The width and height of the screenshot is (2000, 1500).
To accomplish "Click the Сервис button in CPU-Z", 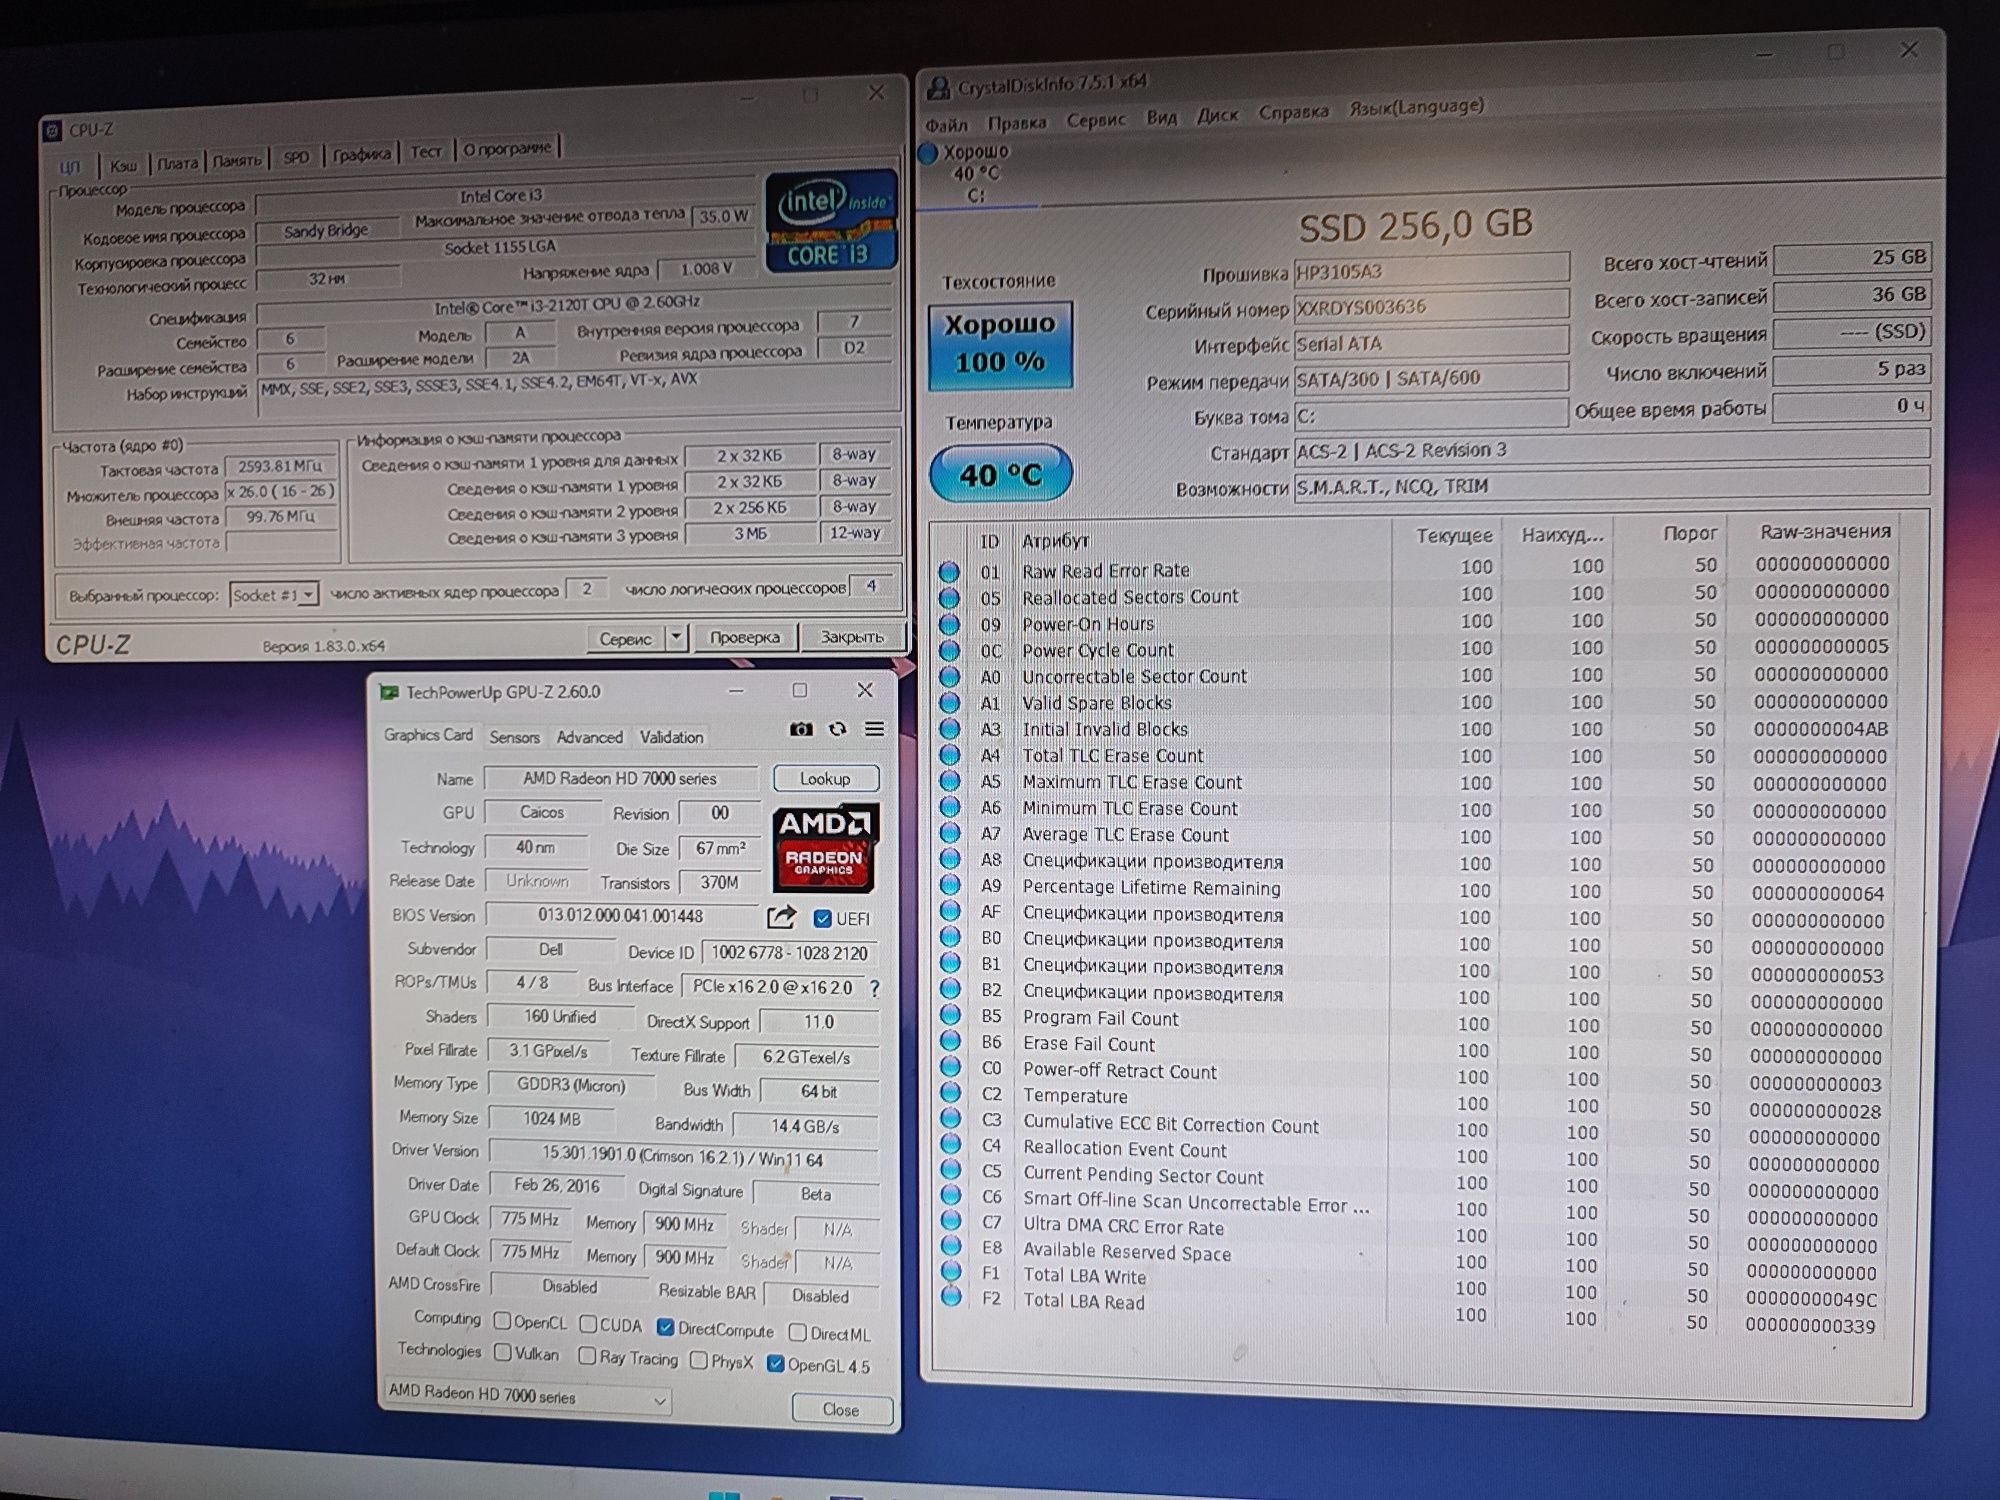I will click(x=625, y=638).
